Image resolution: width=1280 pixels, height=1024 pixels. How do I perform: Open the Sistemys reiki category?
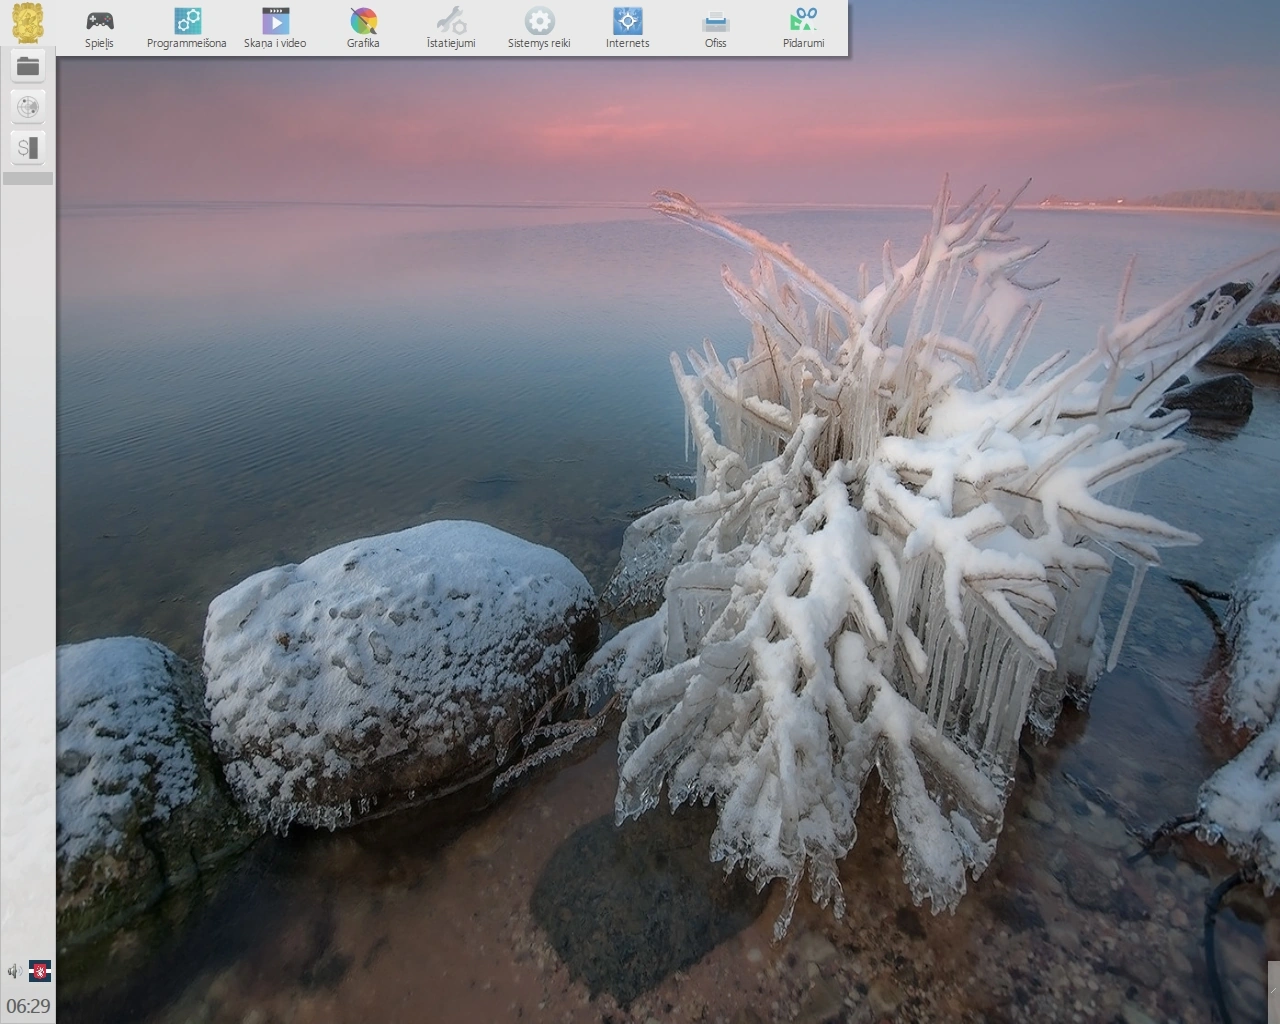click(x=539, y=28)
